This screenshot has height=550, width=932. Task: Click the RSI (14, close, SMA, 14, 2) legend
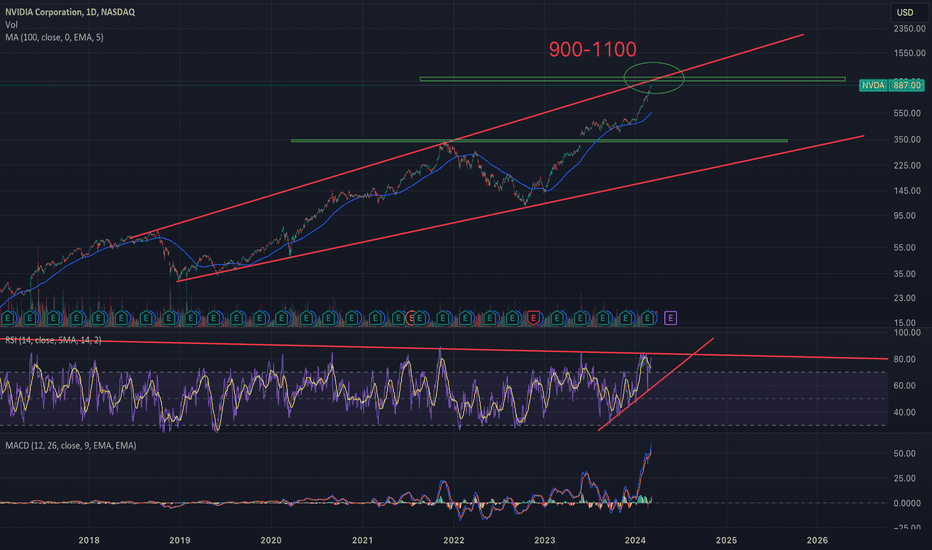point(53,340)
